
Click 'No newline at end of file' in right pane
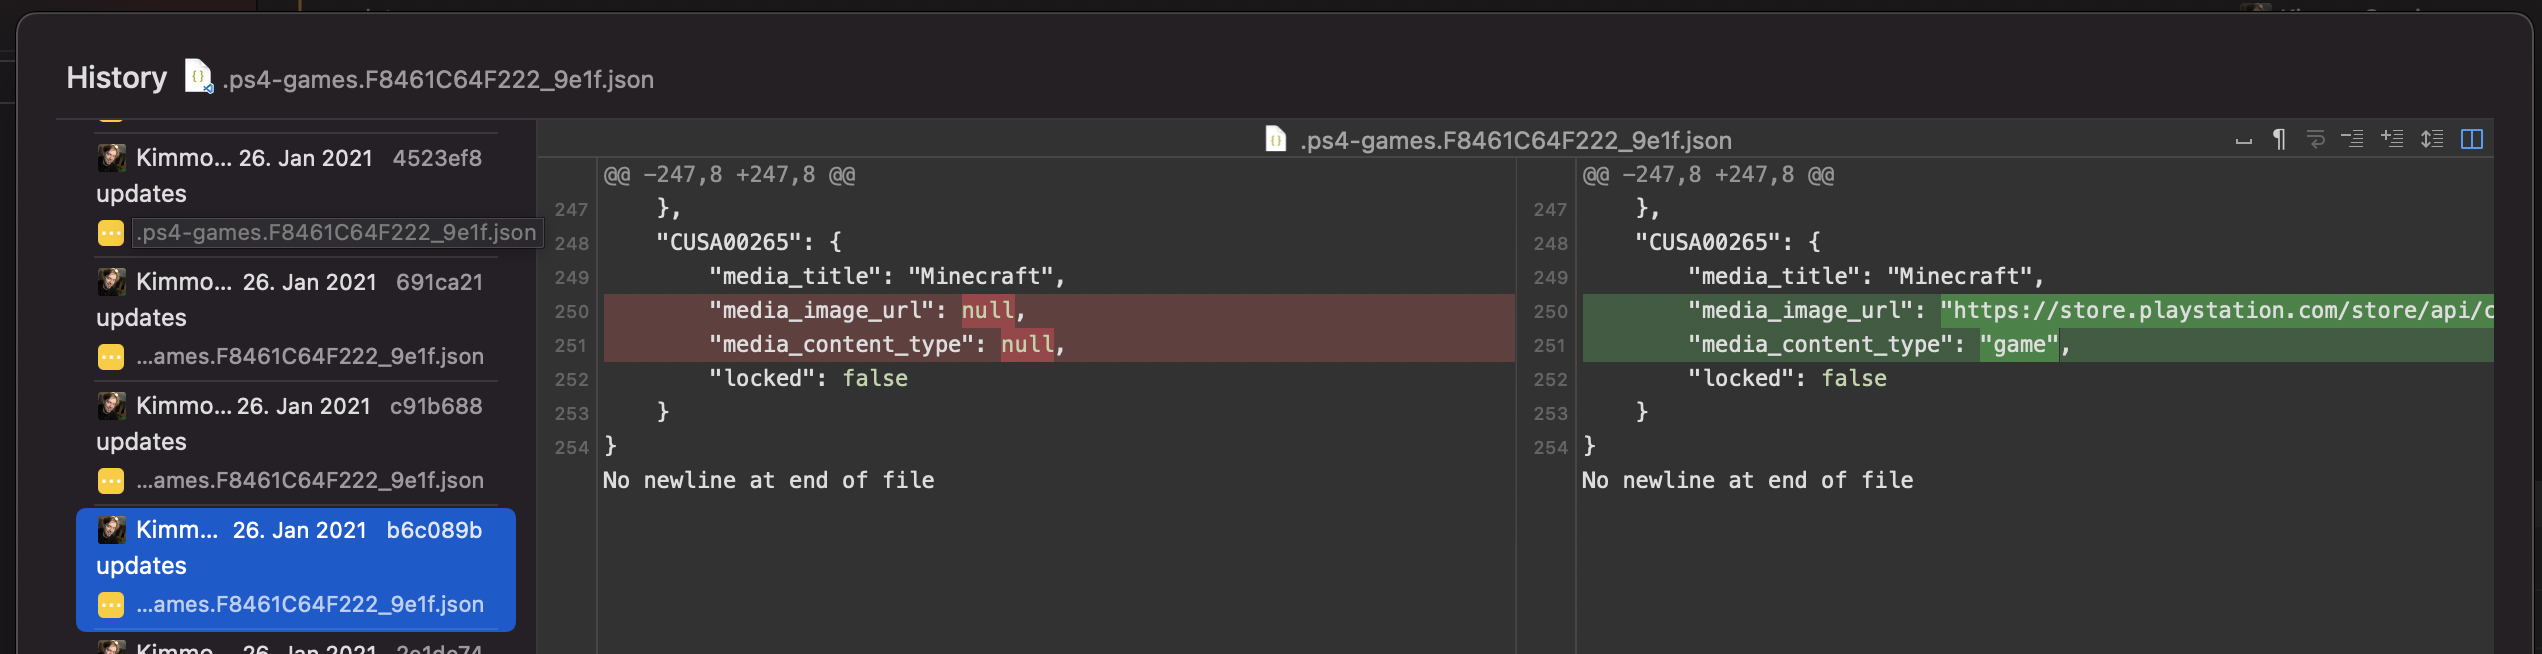tap(1748, 481)
